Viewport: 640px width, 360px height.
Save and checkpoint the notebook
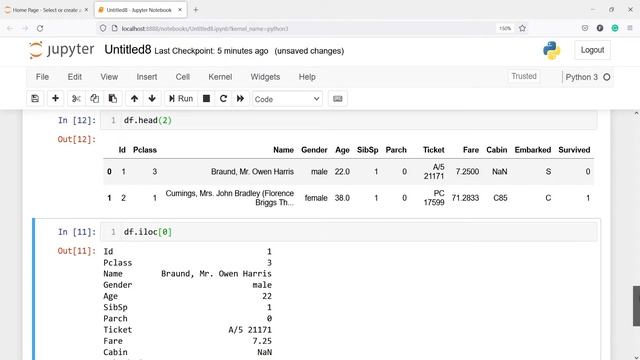click(35, 99)
